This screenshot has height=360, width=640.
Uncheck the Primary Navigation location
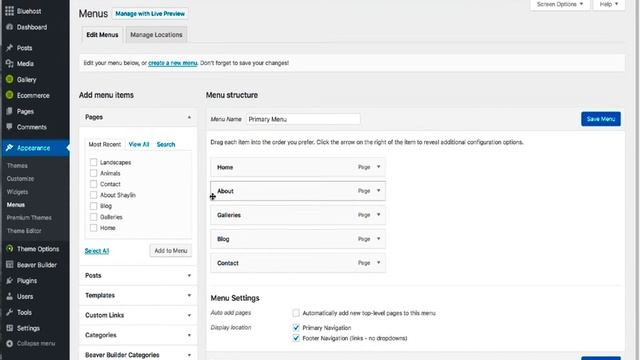(296, 327)
